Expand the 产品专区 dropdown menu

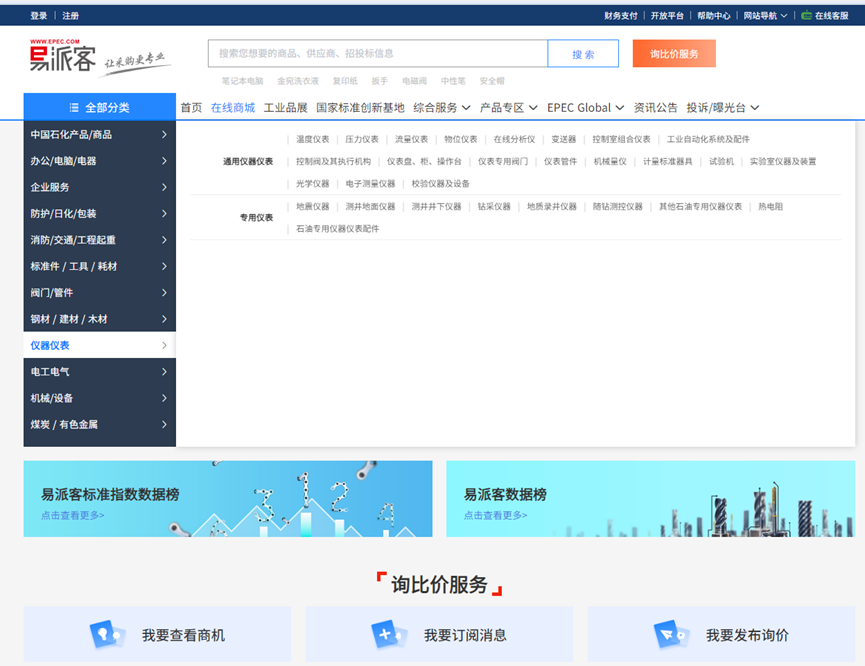point(508,108)
